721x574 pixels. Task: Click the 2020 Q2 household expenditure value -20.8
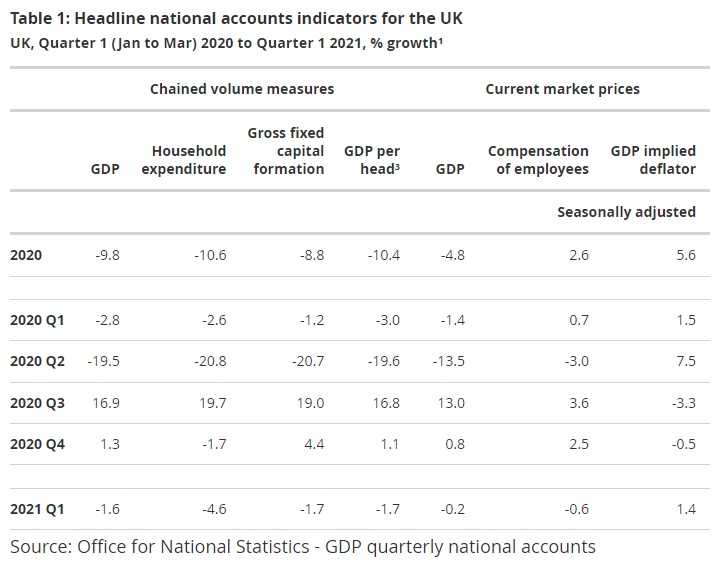209,361
